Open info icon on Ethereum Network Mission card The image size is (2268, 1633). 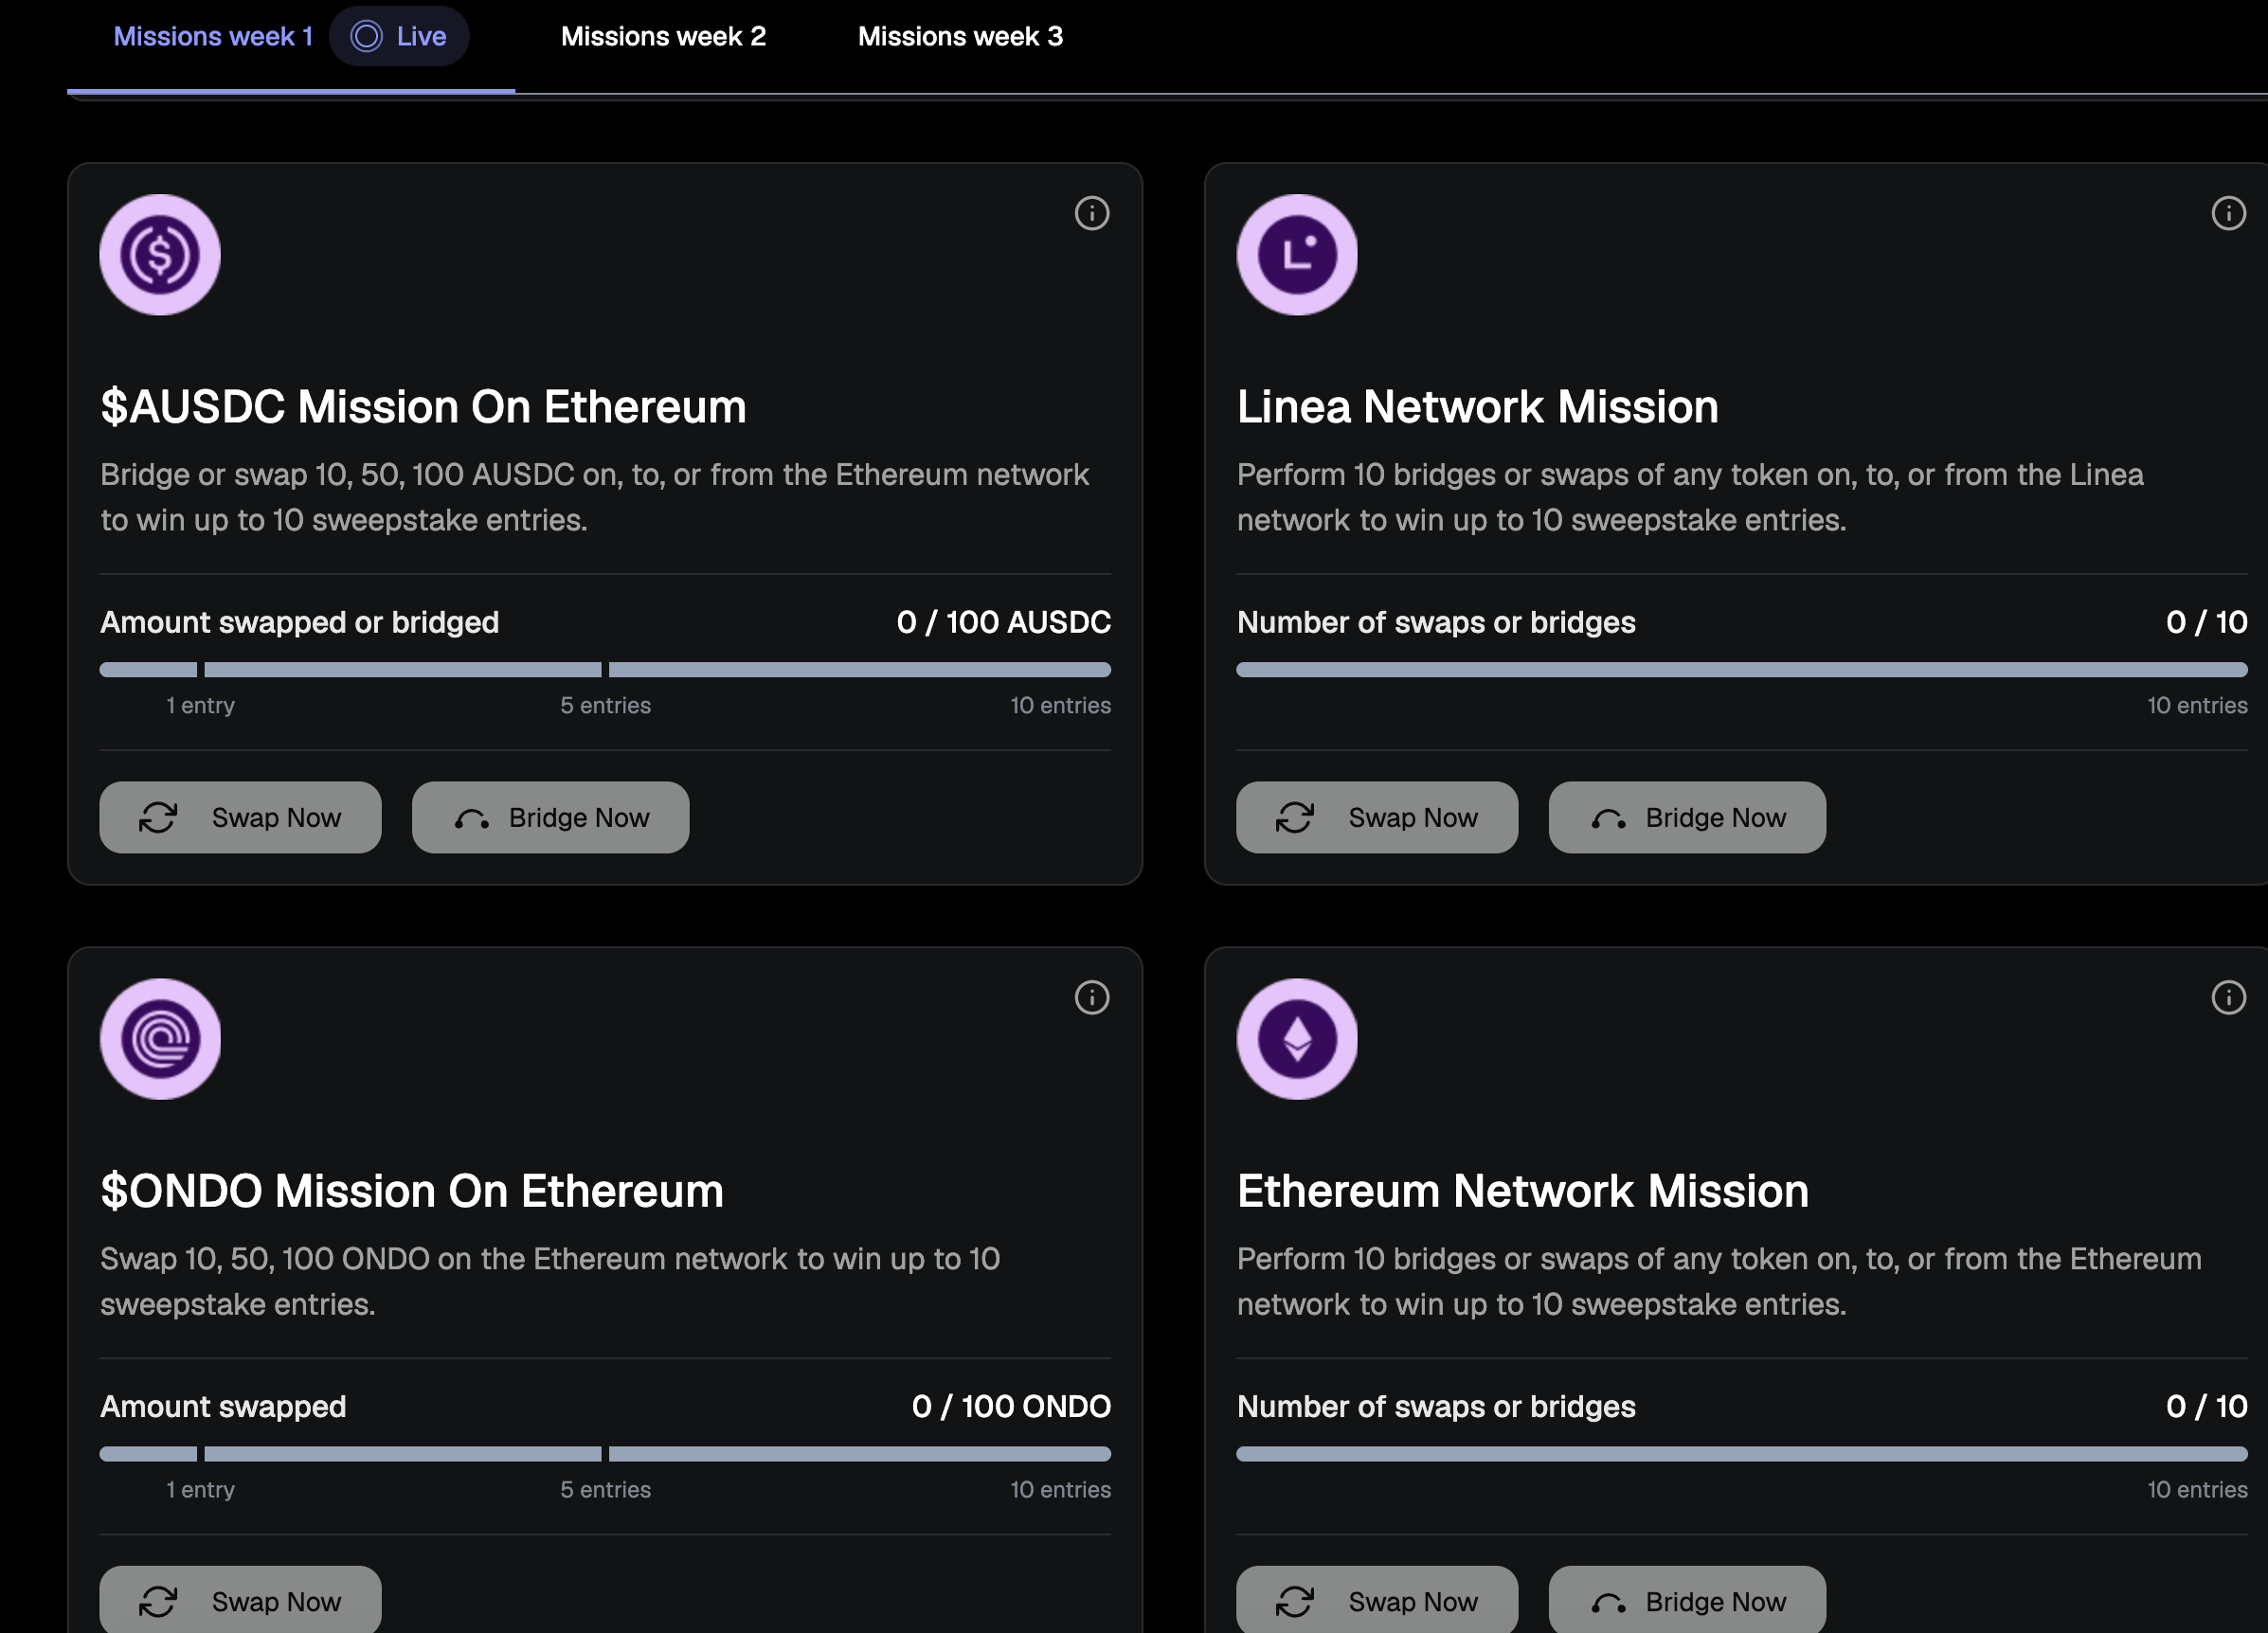click(2227, 997)
